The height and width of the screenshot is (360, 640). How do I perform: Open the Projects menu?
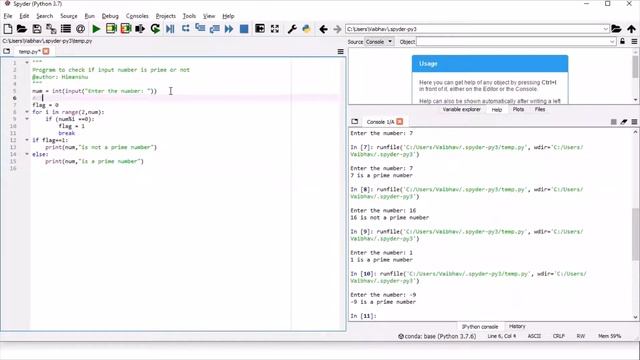(x=165, y=16)
